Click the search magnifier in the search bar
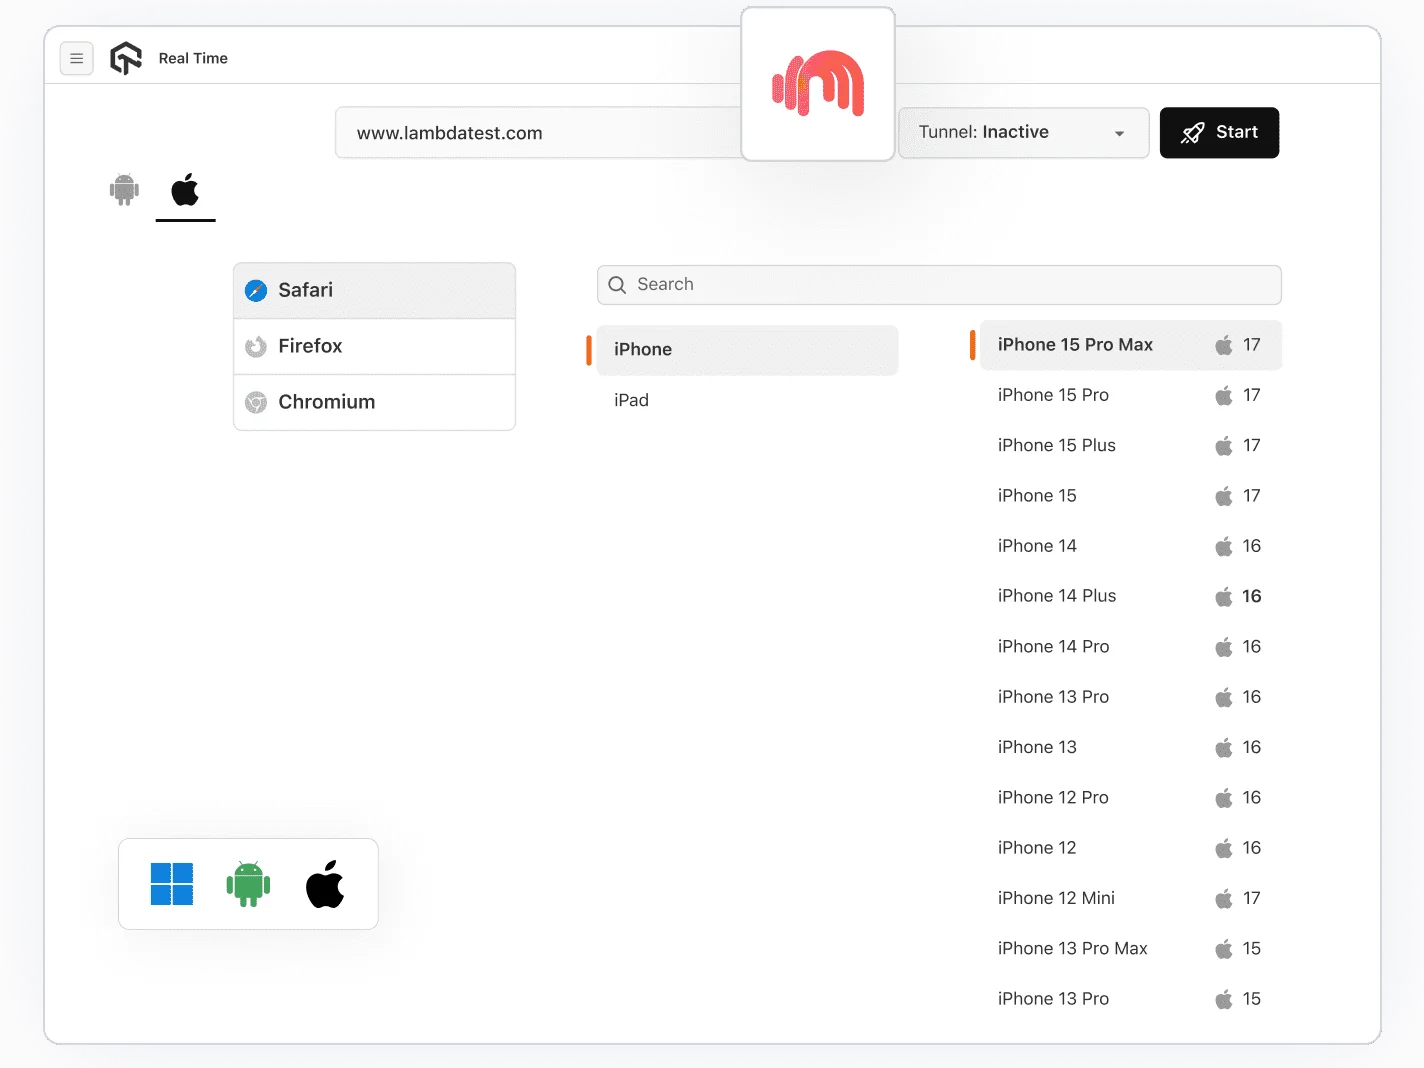1424x1068 pixels. click(x=616, y=285)
